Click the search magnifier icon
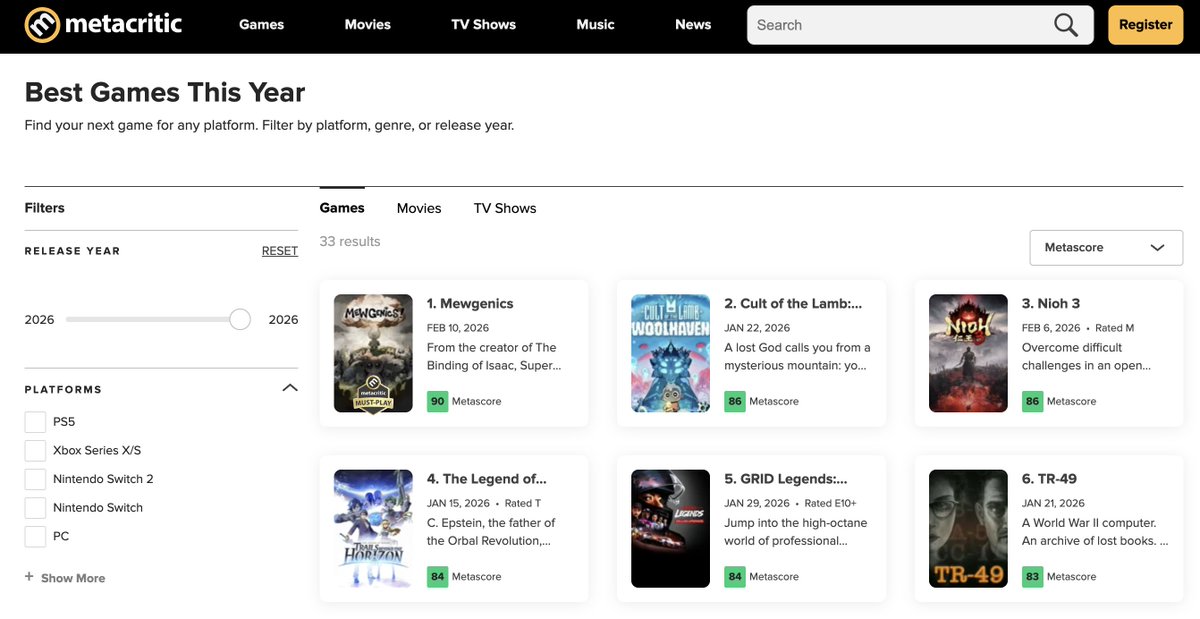 [x=1066, y=25]
